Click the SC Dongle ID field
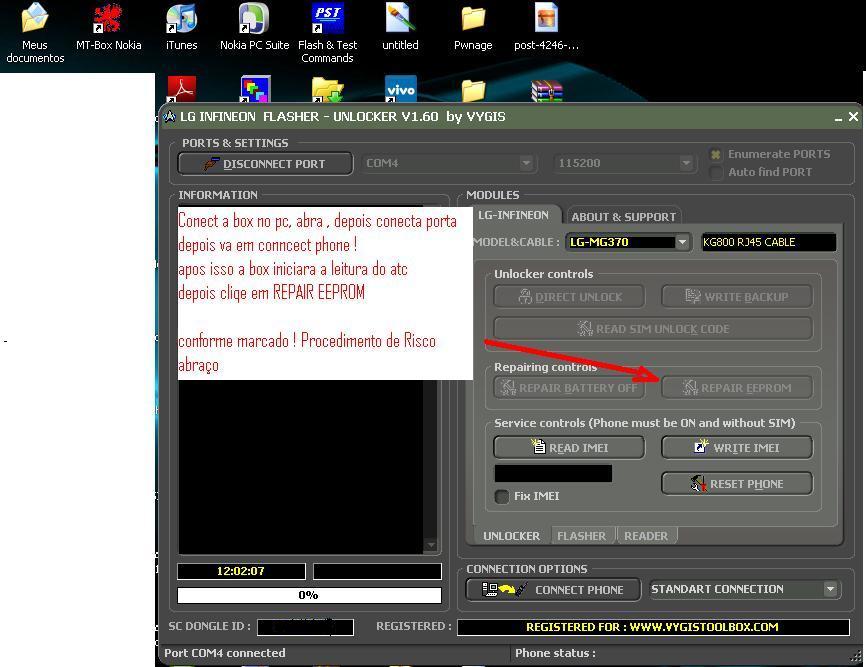This screenshot has height=667, width=866. coord(305,627)
